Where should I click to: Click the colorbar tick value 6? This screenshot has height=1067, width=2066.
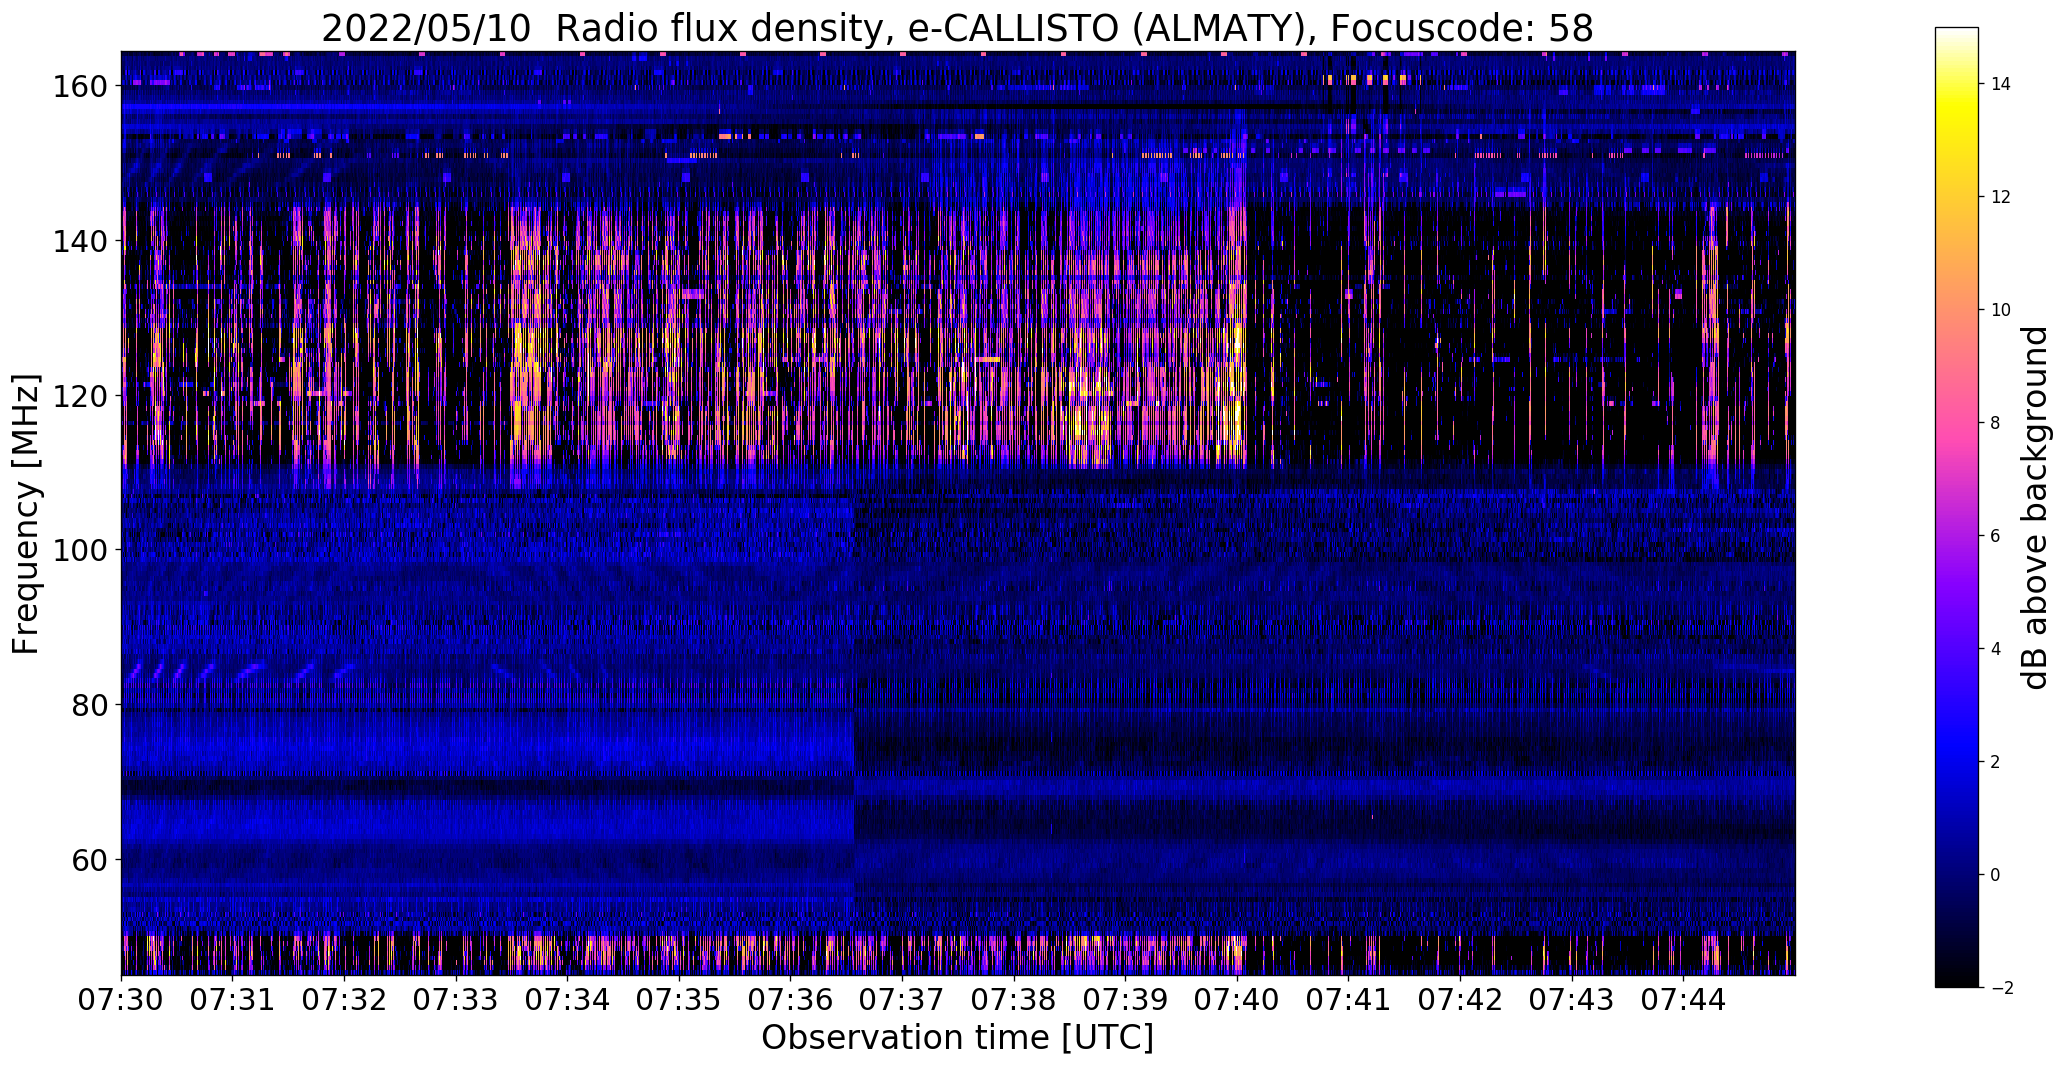(1996, 536)
